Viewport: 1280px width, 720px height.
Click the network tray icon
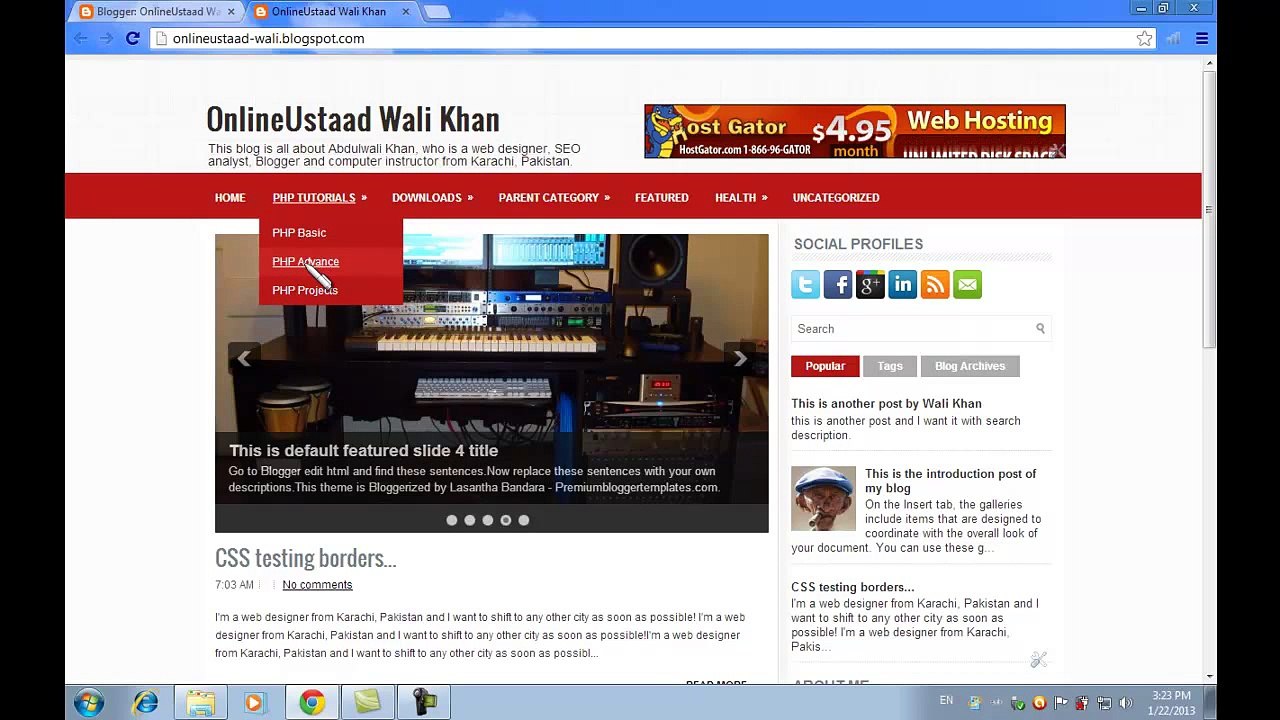(x=1104, y=702)
